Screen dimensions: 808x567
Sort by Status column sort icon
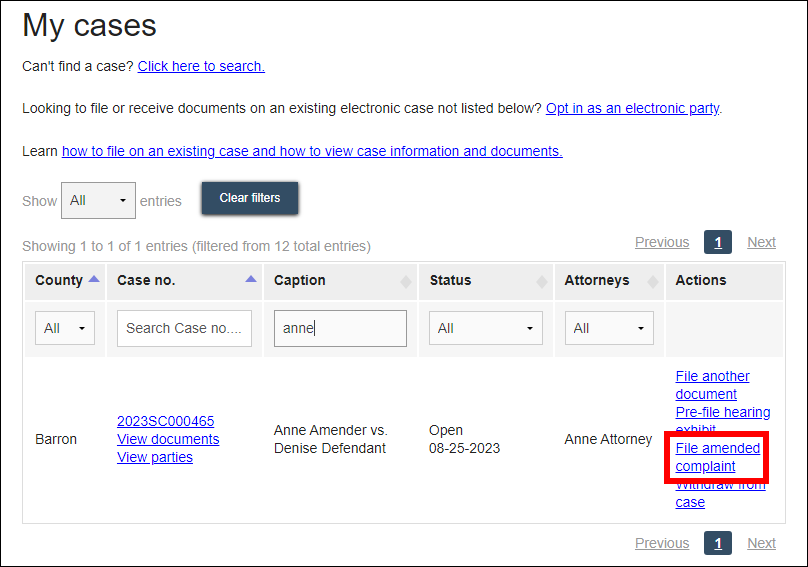pos(542,281)
